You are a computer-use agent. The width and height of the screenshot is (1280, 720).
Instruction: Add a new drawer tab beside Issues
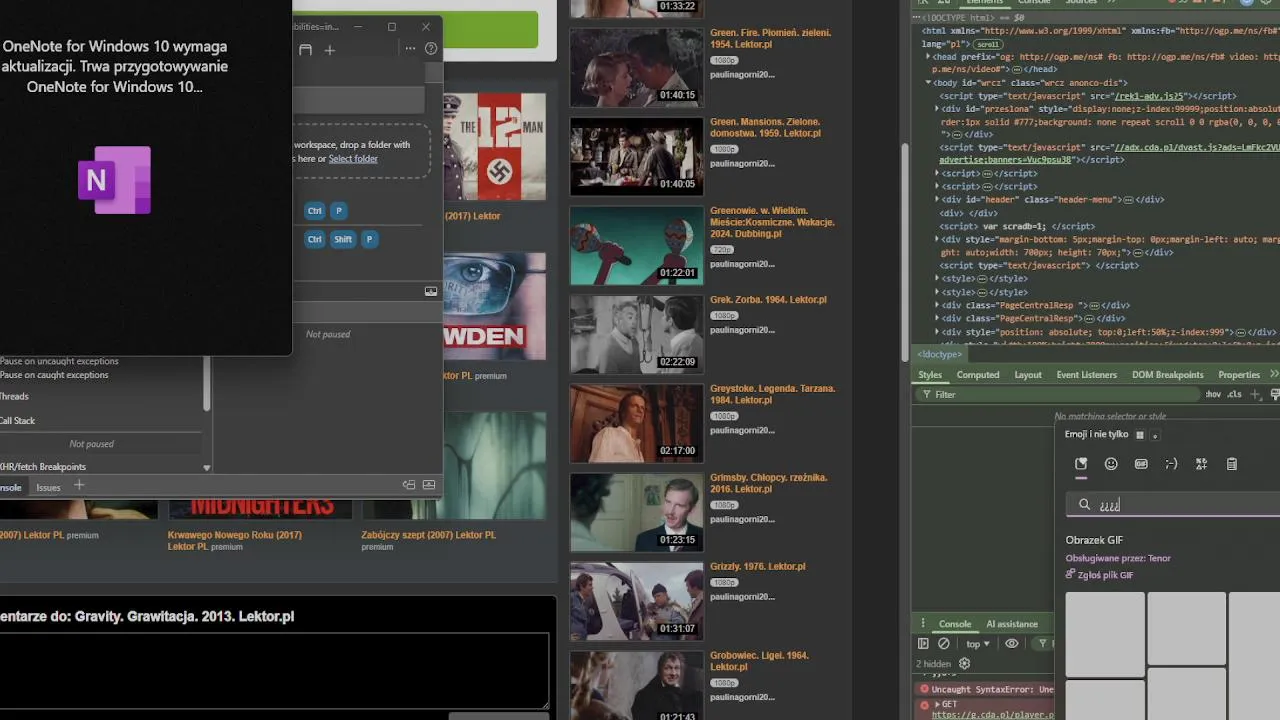click(x=79, y=485)
